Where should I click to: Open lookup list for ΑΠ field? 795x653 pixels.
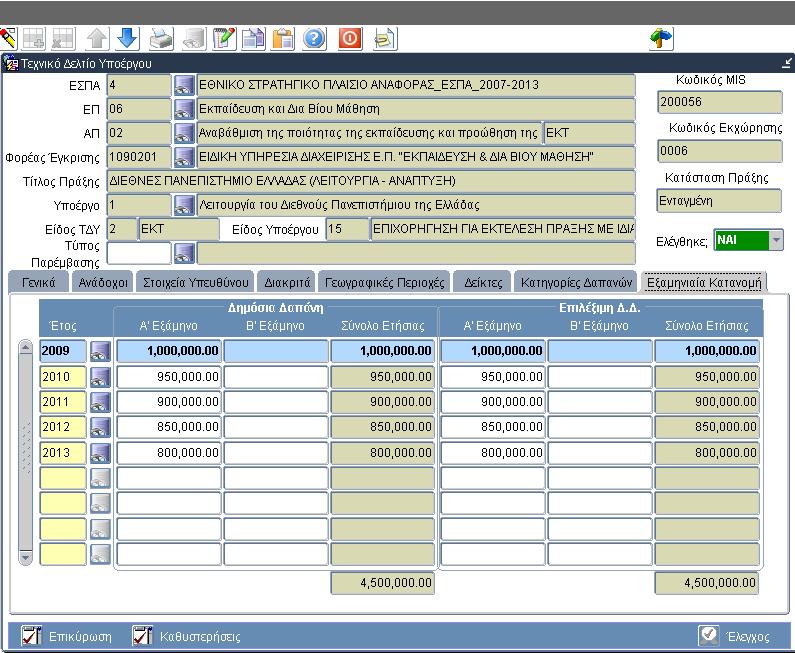coord(184,133)
